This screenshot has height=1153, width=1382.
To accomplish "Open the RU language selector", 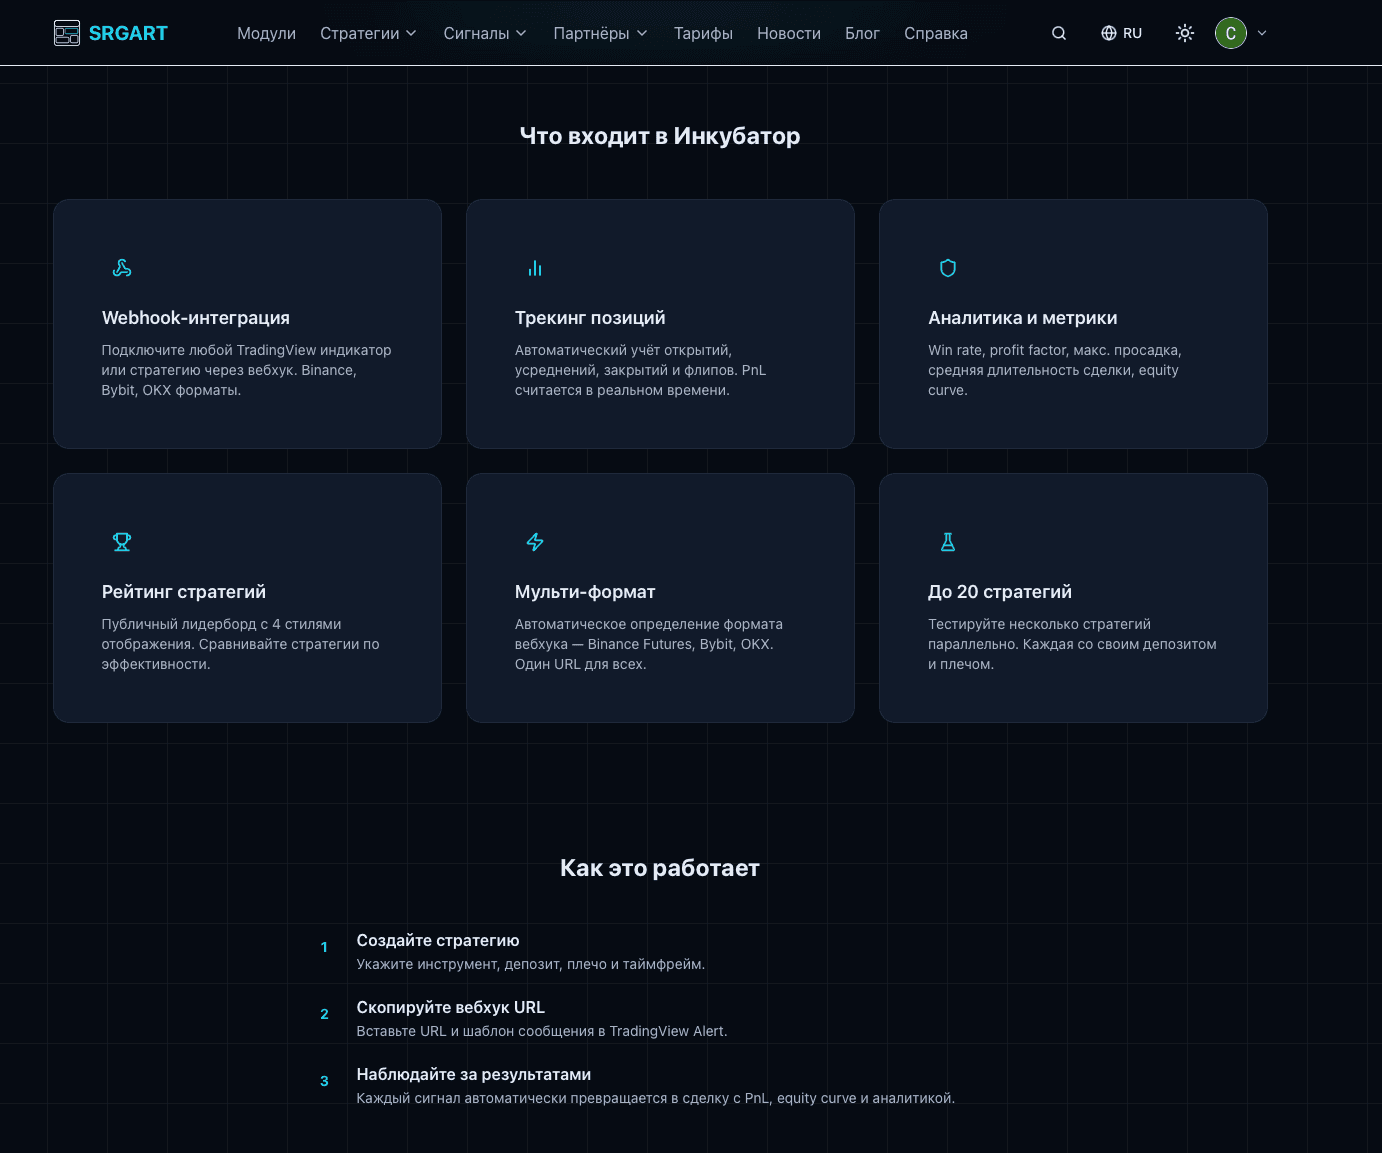I will pos(1121,33).
